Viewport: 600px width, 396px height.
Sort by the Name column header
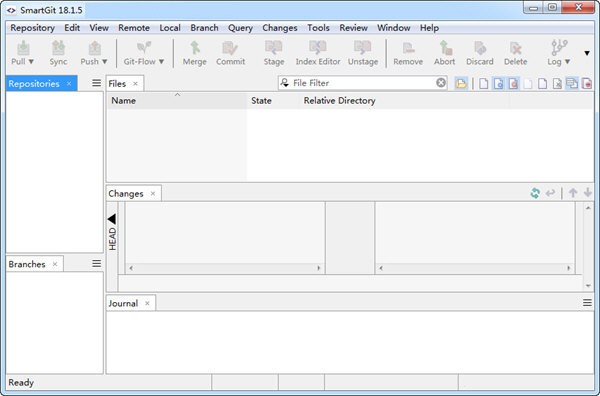click(177, 101)
